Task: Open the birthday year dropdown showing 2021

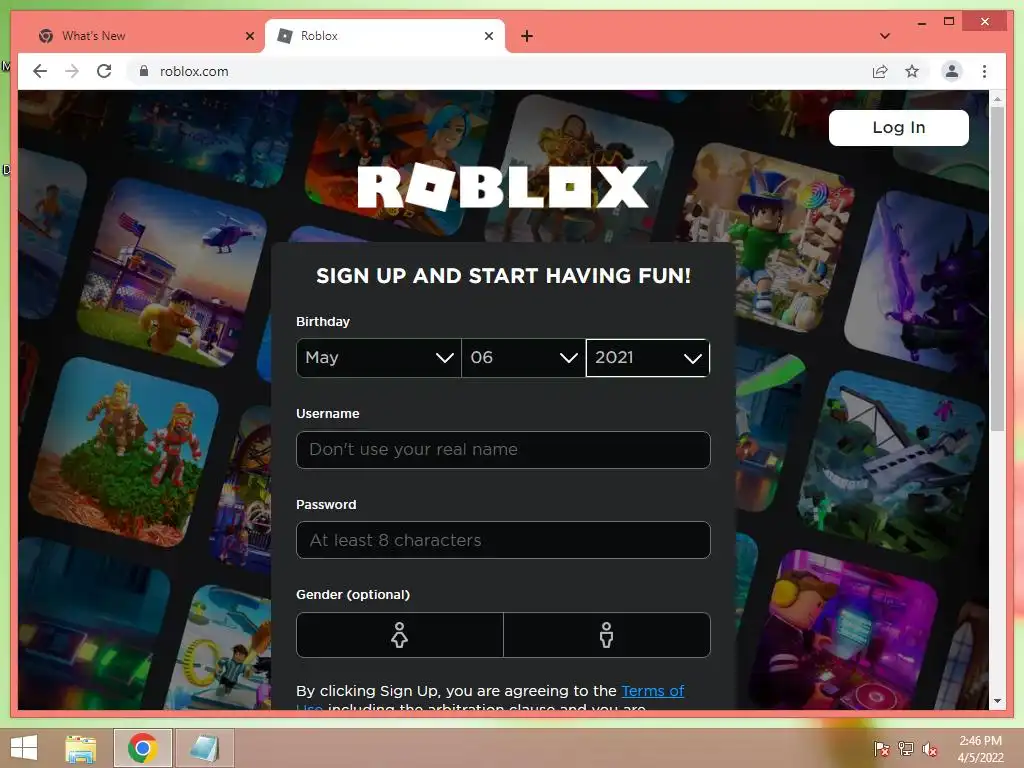Action: point(648,358)
